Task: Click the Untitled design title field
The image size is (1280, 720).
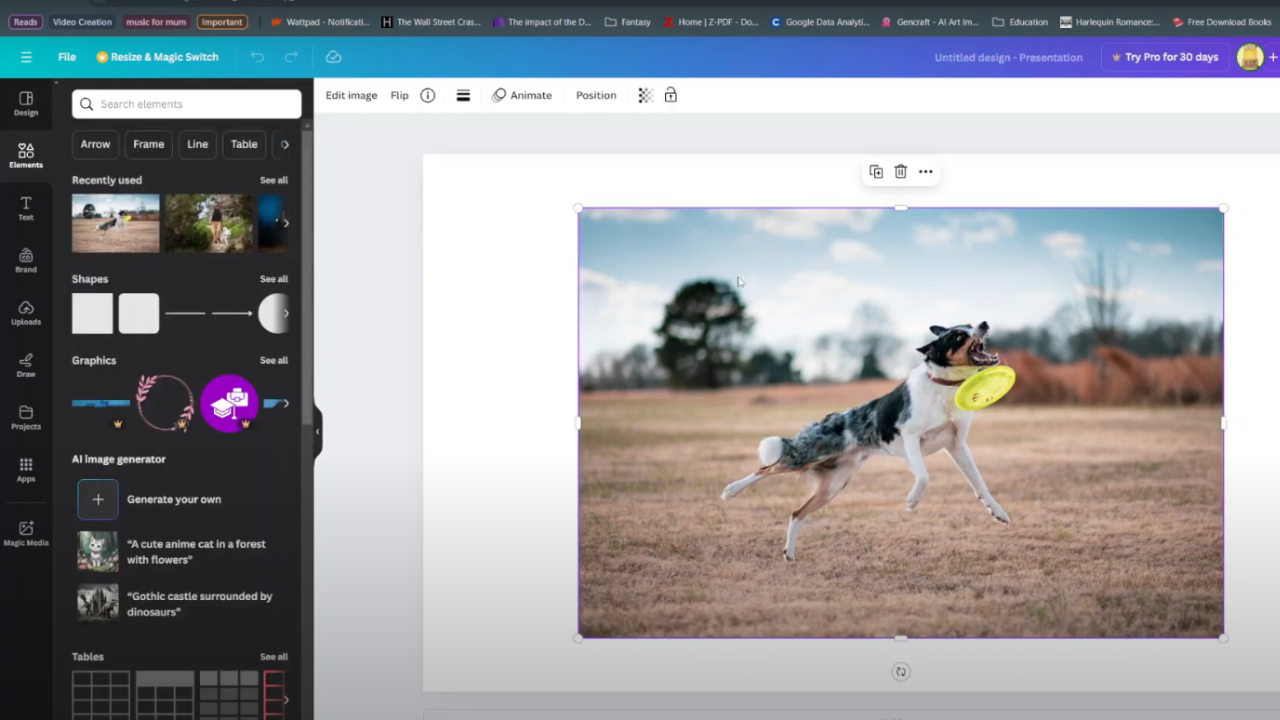Action: coord(1008,57)
